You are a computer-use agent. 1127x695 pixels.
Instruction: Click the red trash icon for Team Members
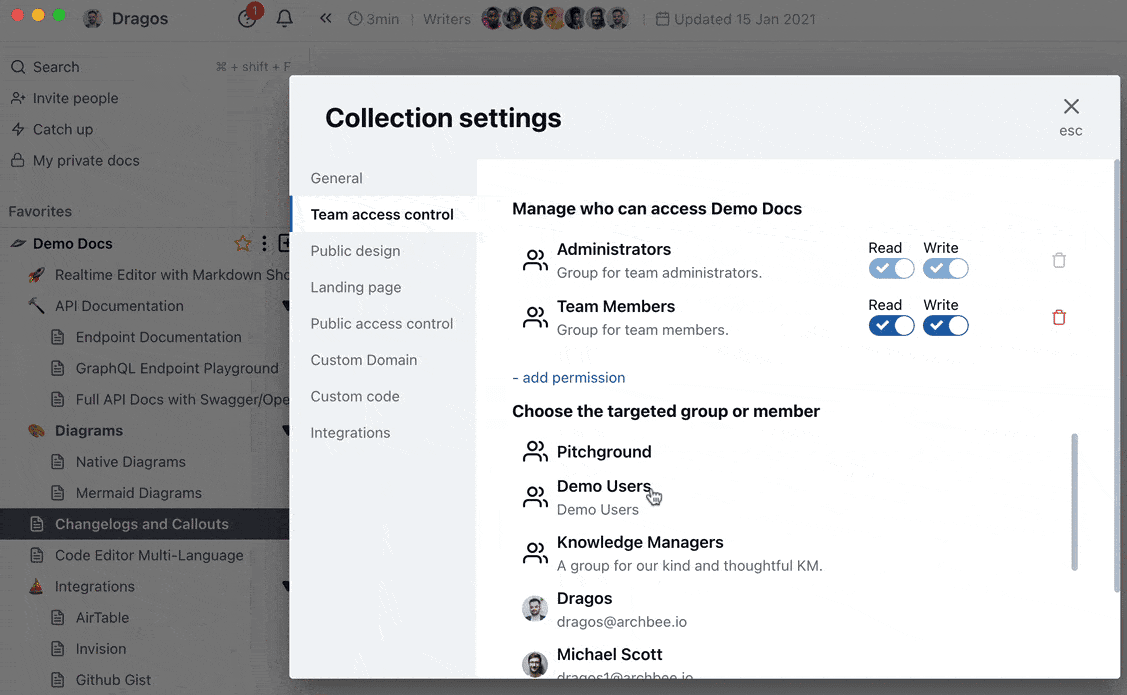click(1059, 317)
